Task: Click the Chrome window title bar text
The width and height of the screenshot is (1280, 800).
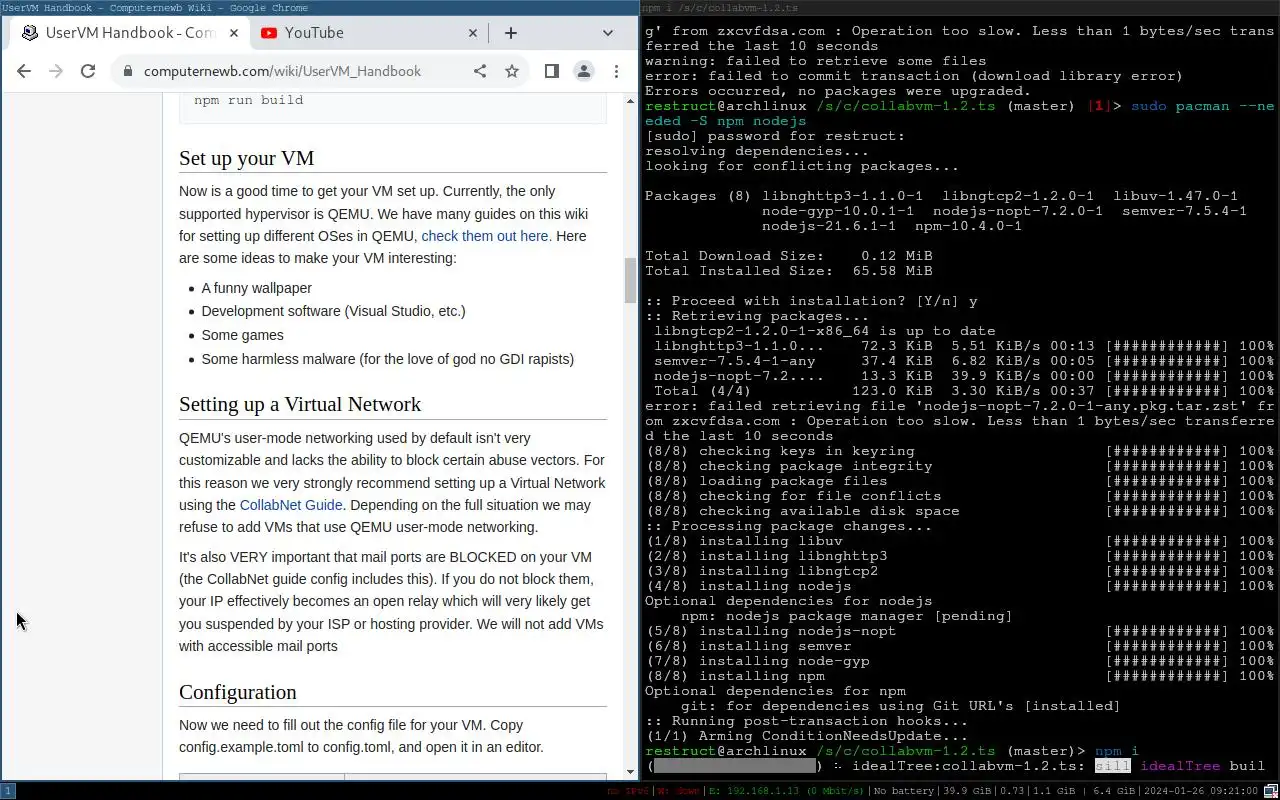Action: click(x=155, y=7)
